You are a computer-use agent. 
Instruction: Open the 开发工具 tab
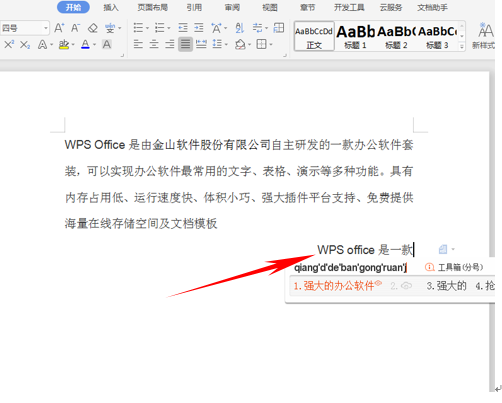[x=349, y=7]
